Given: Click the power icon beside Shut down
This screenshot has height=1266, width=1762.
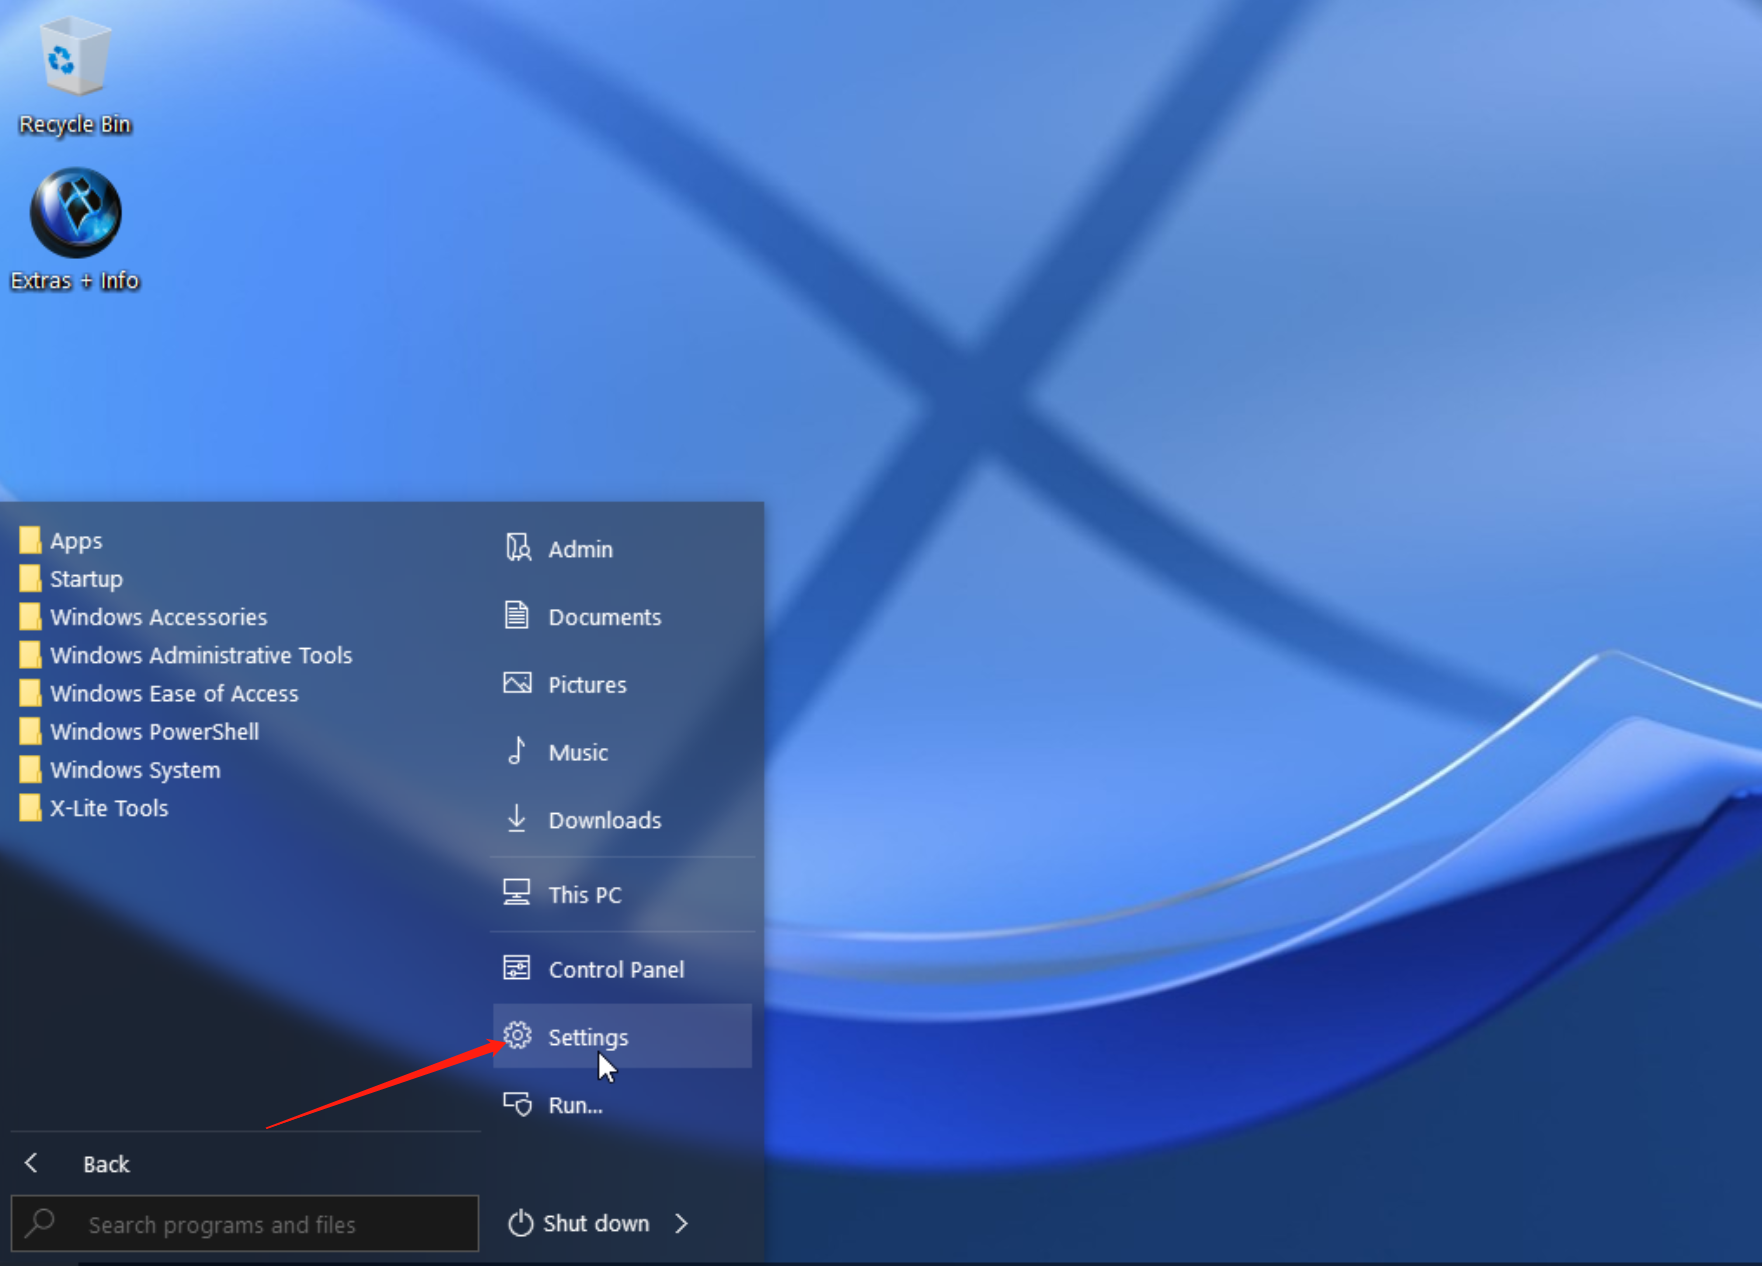Looking at the screenshot, I should coord(520,1223).
